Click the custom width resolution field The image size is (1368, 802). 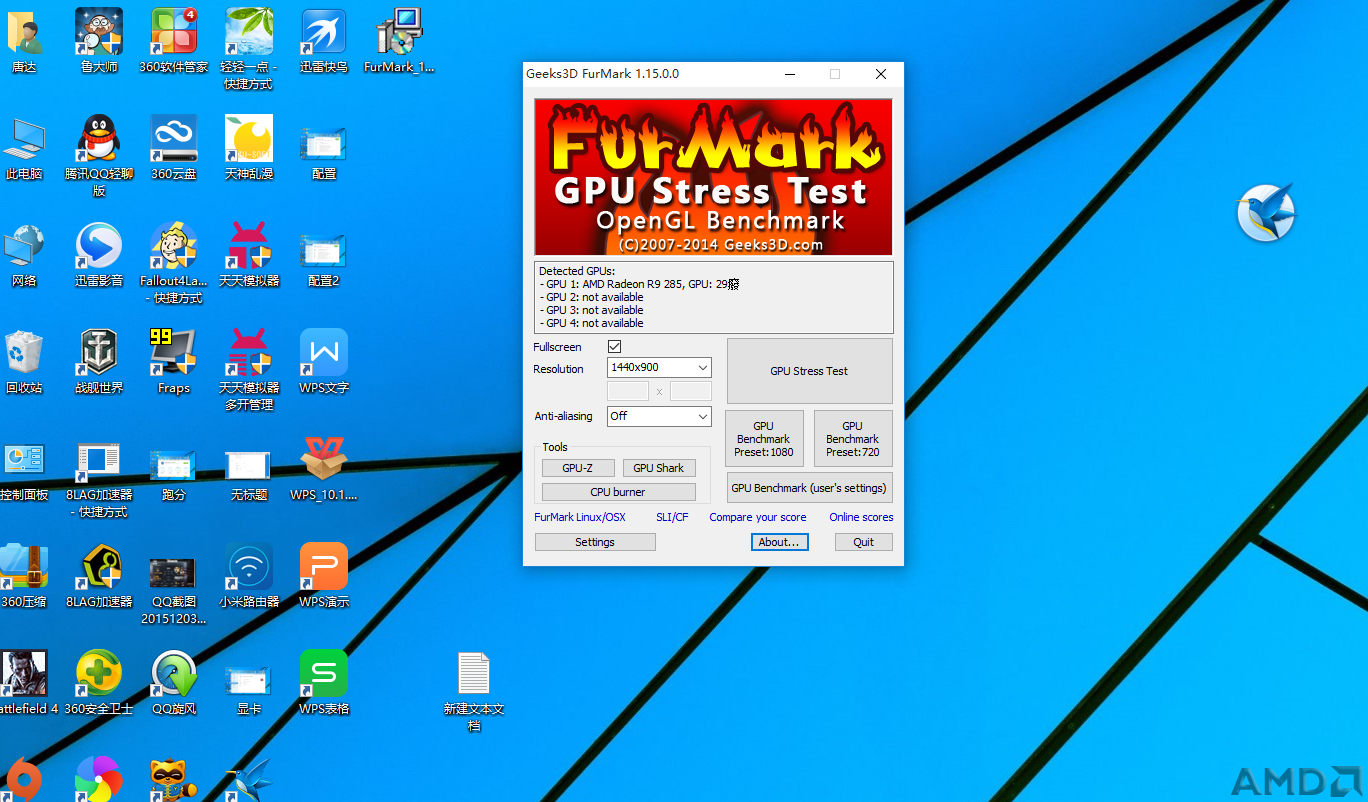point(628,391)
